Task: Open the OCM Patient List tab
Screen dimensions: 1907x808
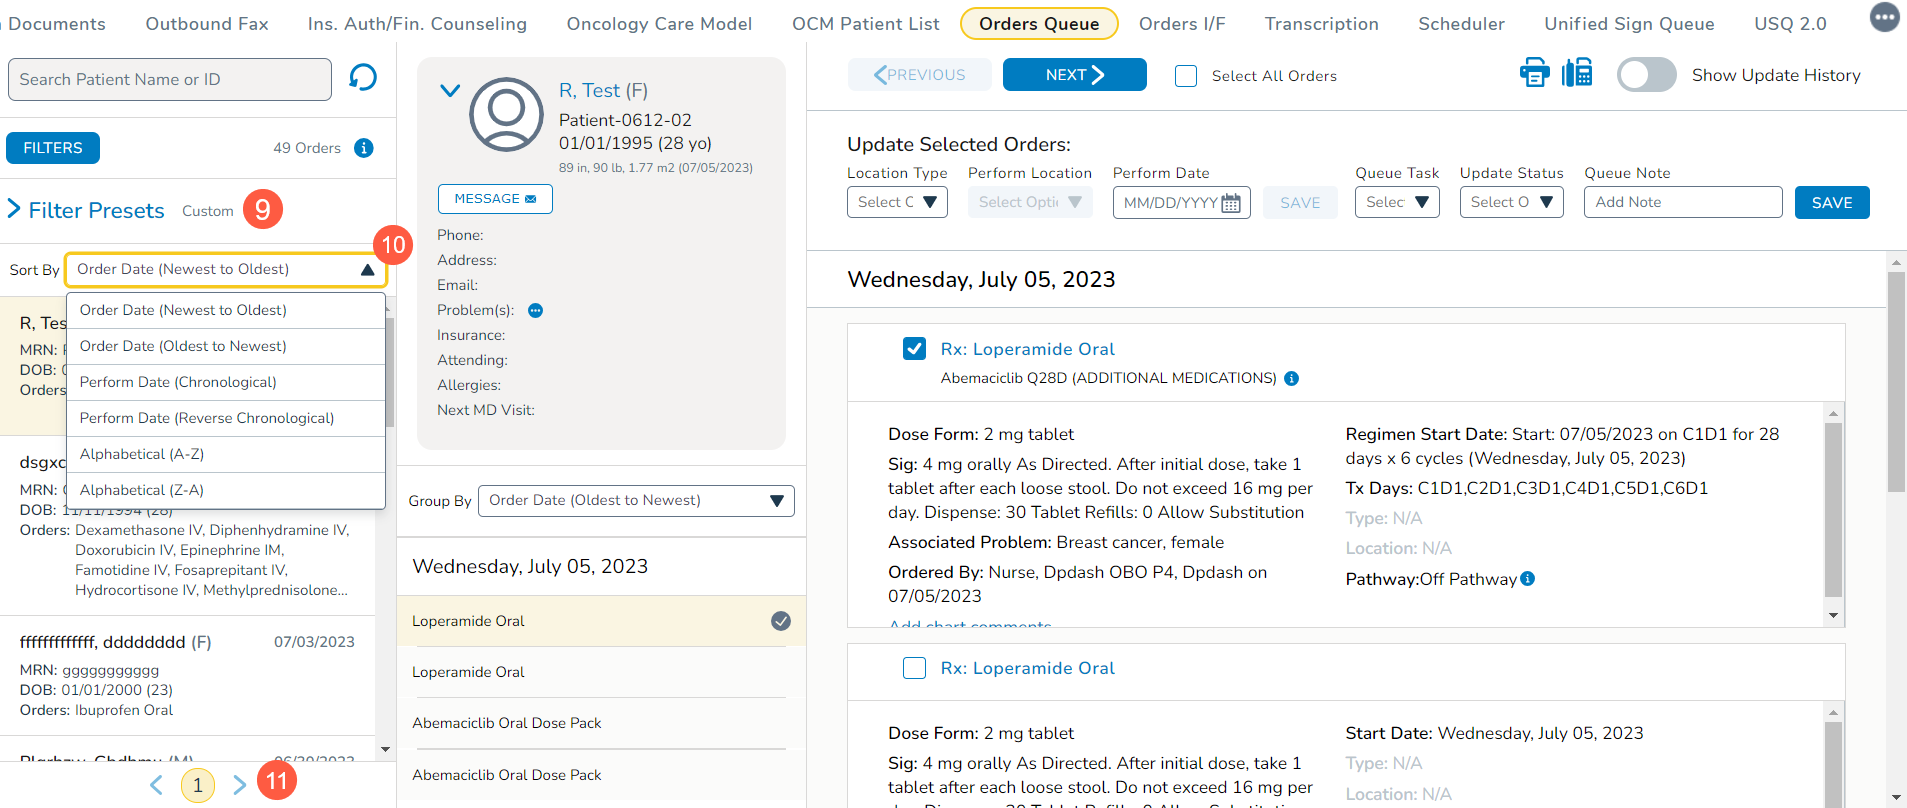Action: (x=865, y=24)
